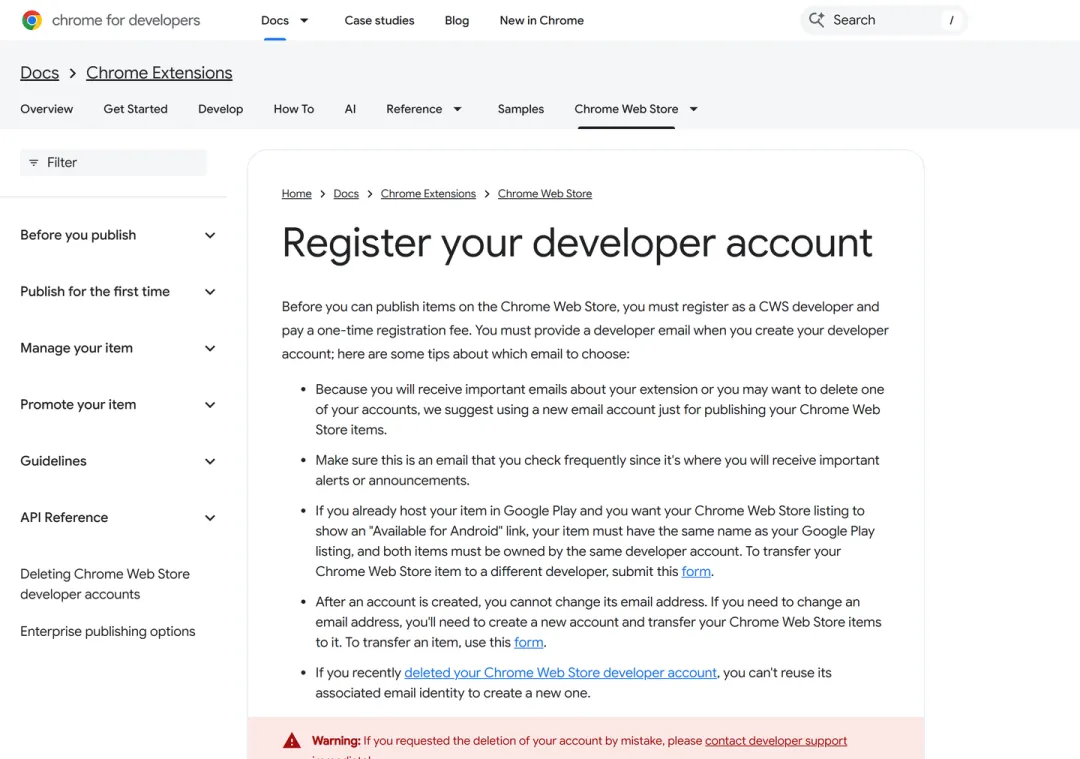Viewport: 1080px width, 759px height.
Task: Open Case studies in top navigation
Action: [380, 21]
